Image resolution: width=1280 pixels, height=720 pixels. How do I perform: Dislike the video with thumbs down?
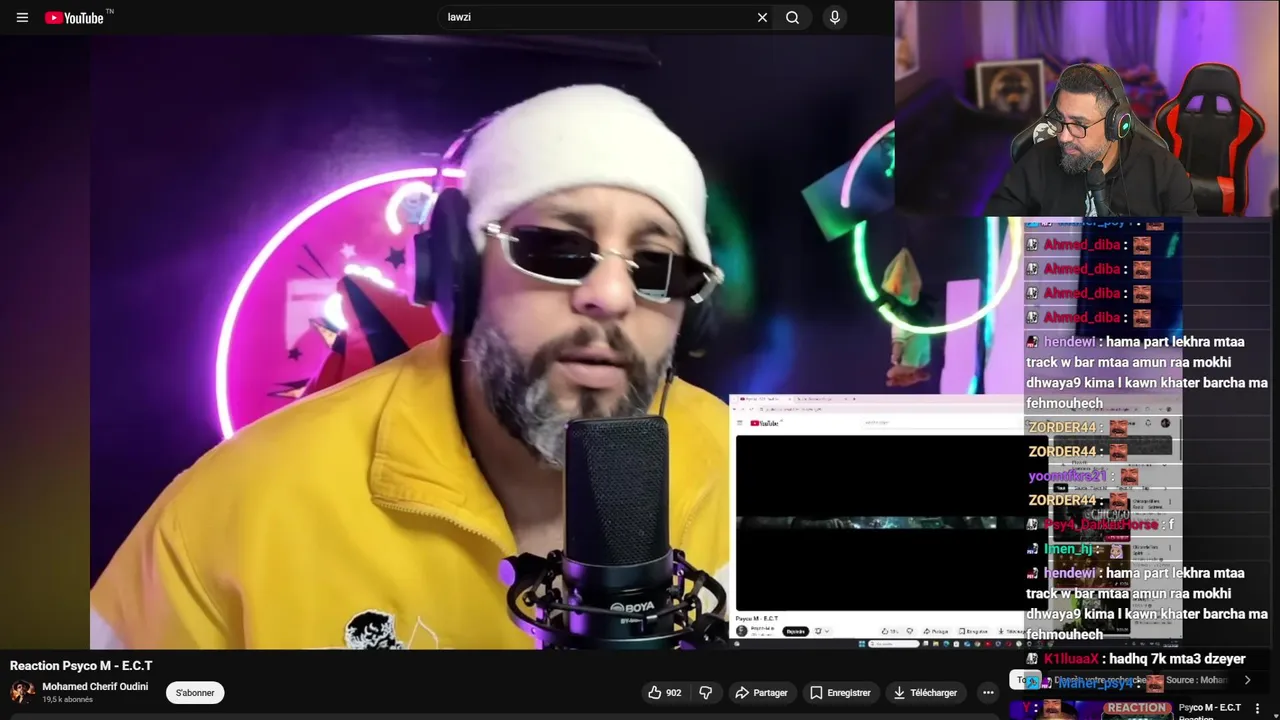click(706, 692)
